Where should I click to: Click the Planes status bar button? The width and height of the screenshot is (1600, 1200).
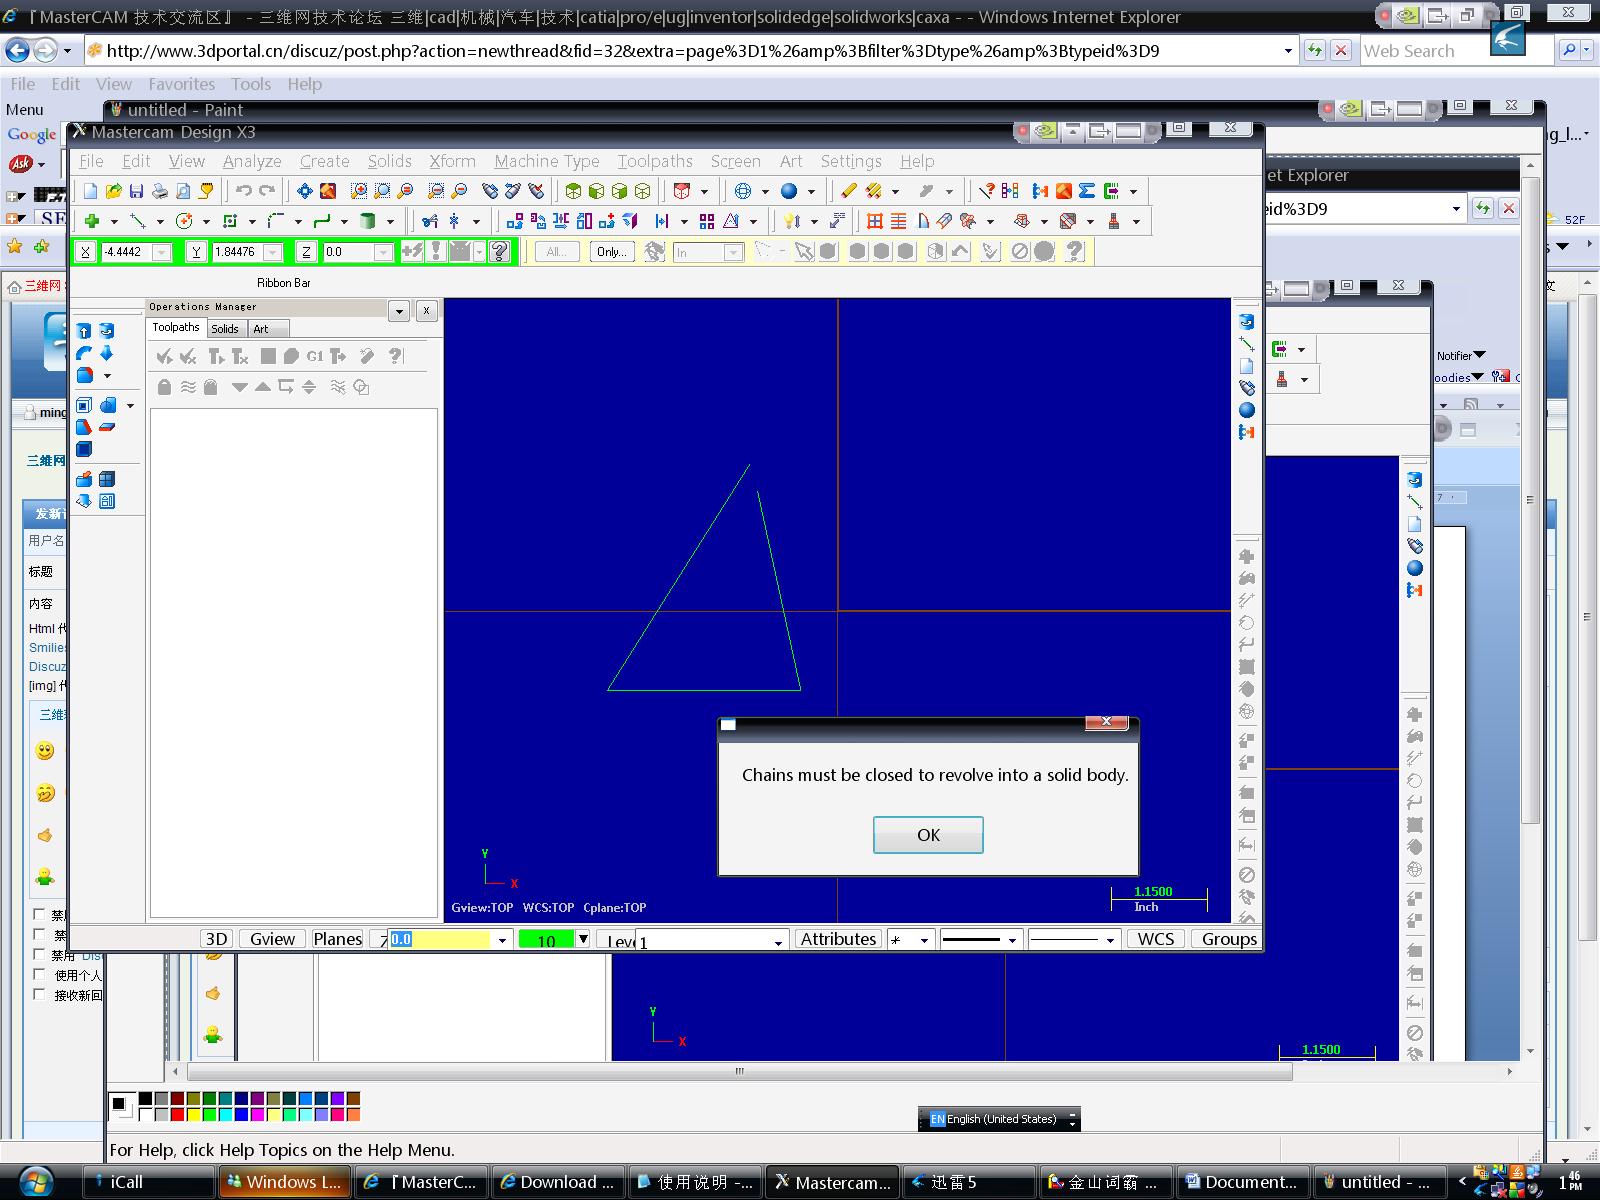(x=338, y=939)
